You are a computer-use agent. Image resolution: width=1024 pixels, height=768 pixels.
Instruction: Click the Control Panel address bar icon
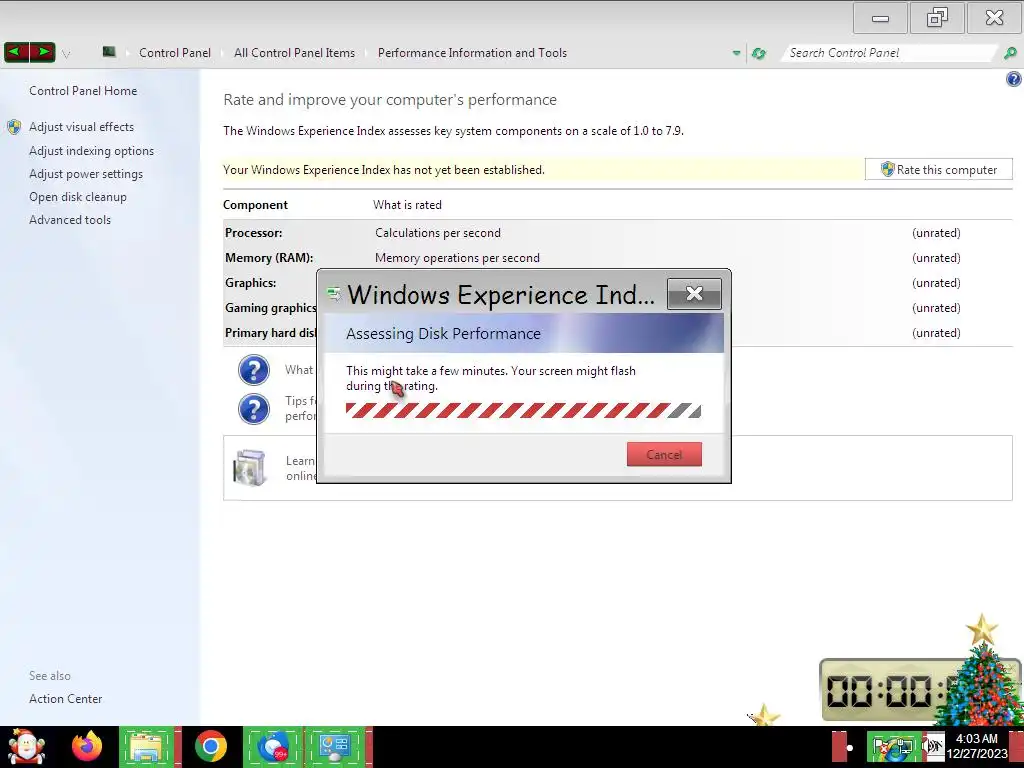point(109,52)
